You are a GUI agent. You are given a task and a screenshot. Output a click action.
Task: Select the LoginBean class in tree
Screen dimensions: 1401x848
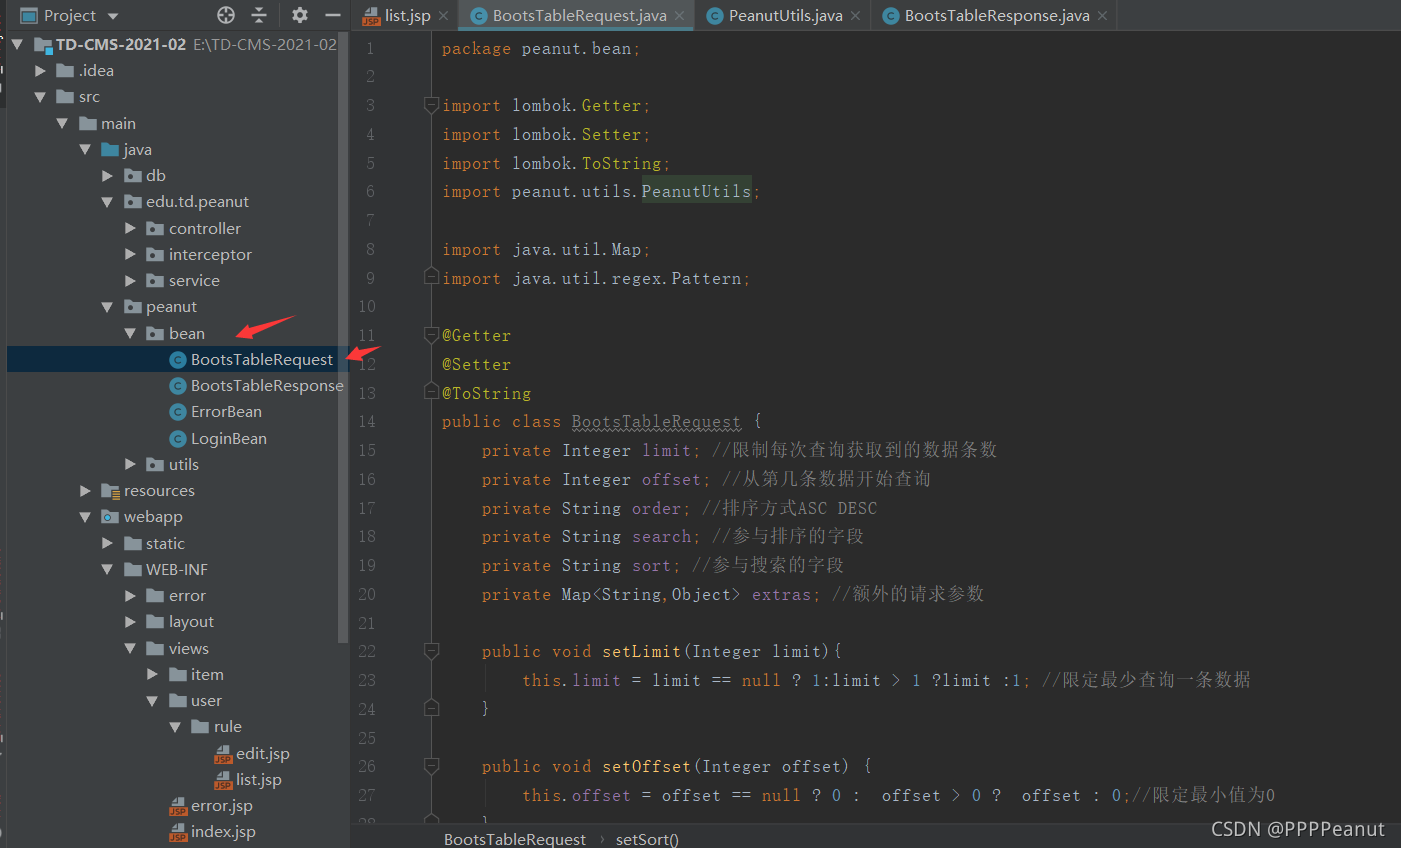[x=229, y=438]
